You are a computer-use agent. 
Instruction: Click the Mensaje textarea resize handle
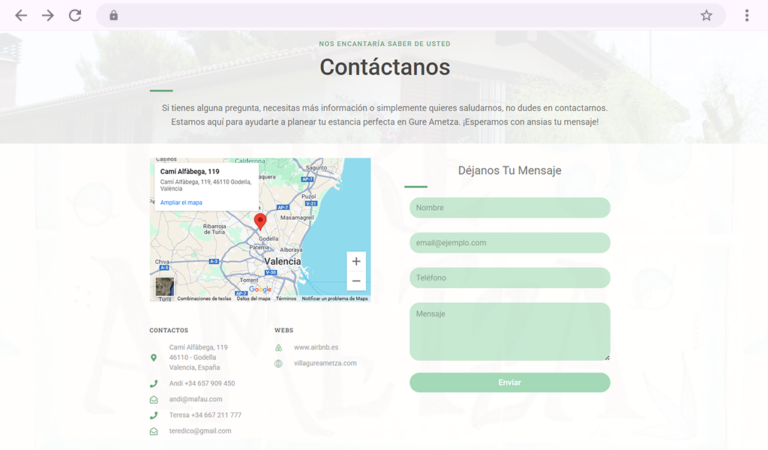[607, 357]
